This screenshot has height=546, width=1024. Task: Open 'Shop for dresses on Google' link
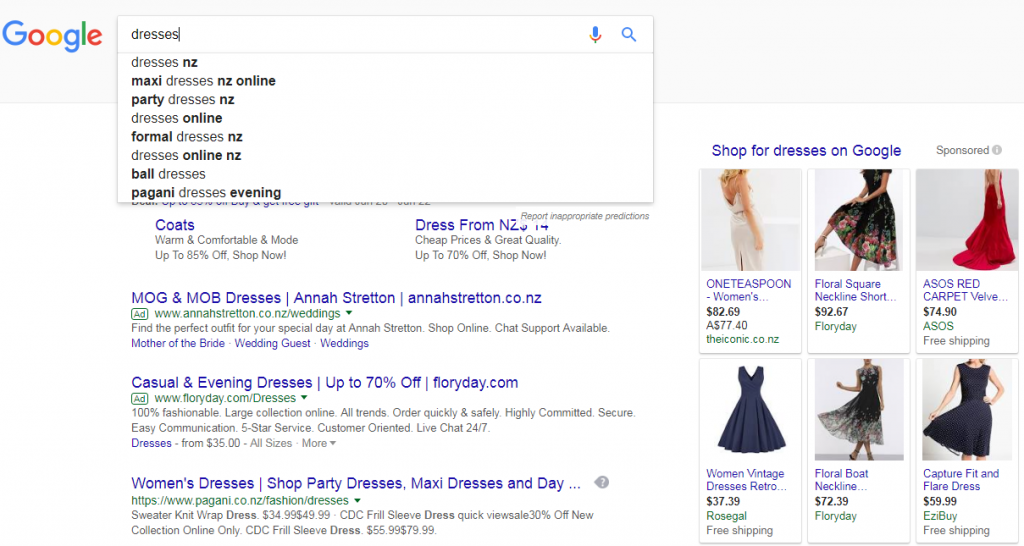pos(806,151)
